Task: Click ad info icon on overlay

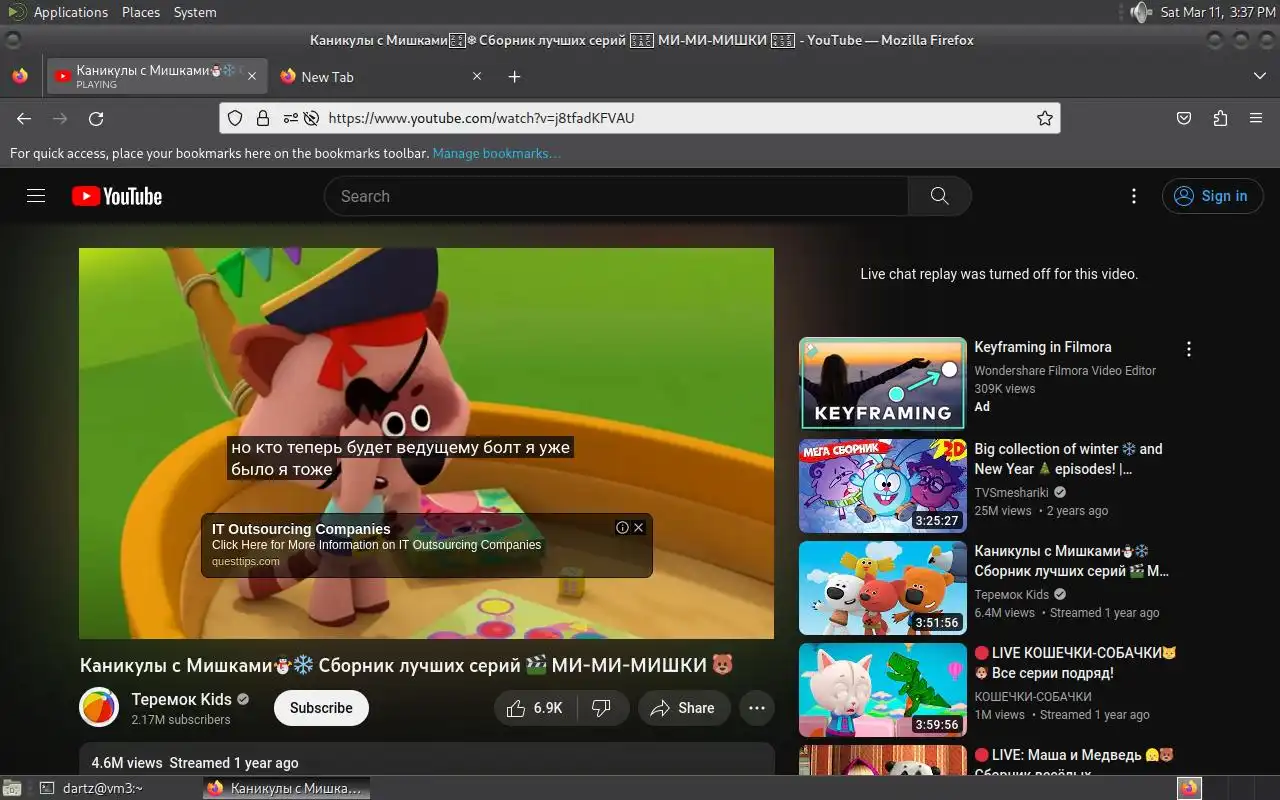Action: (622, 527)
